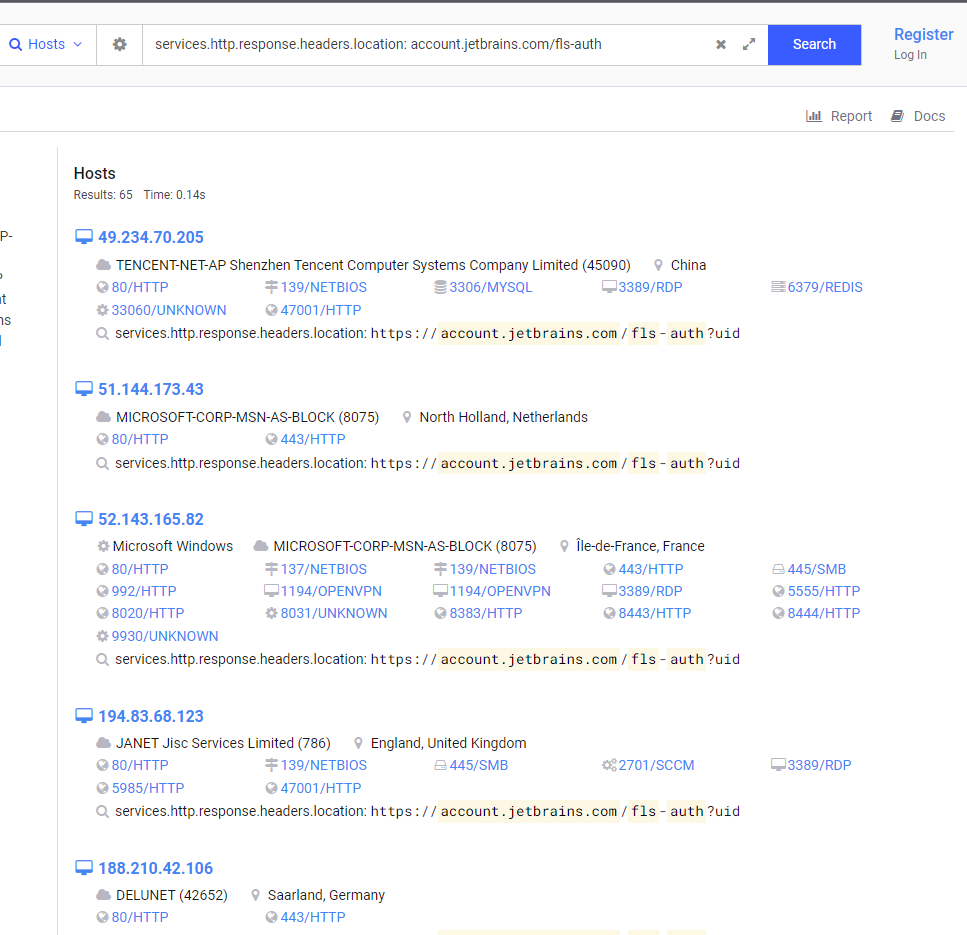Open the 2701/SCCM service link
The image size is (967, 935).
tap(655, 765)
